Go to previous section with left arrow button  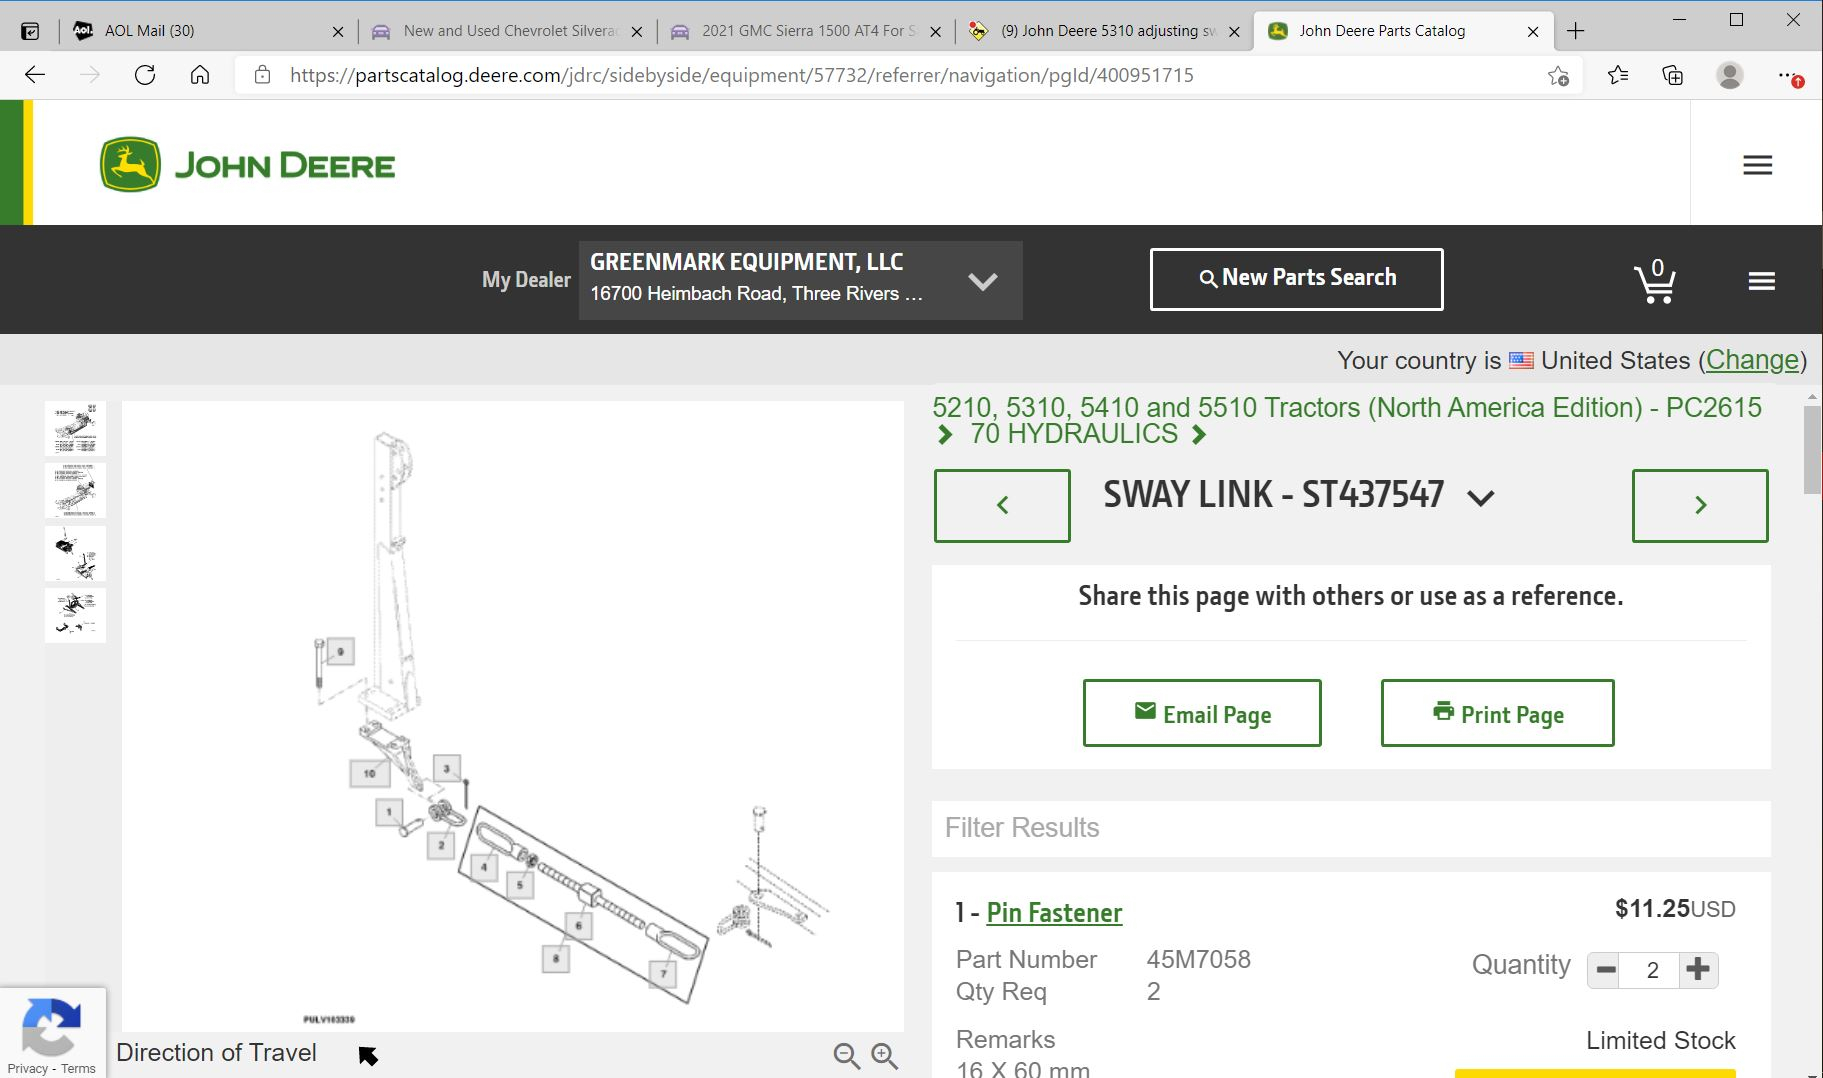(x=1002, y=506)
